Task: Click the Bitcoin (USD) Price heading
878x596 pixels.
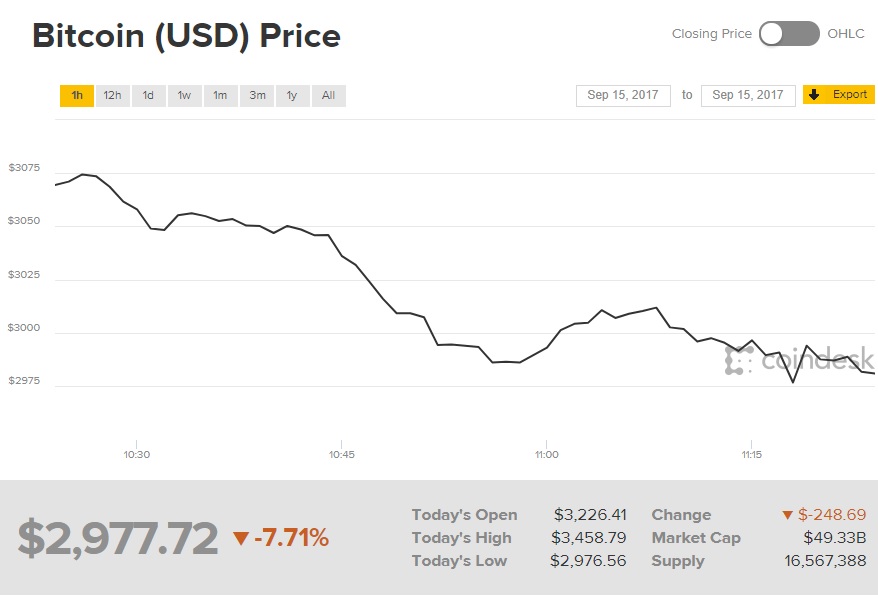Action: click(x=187, y=36)
